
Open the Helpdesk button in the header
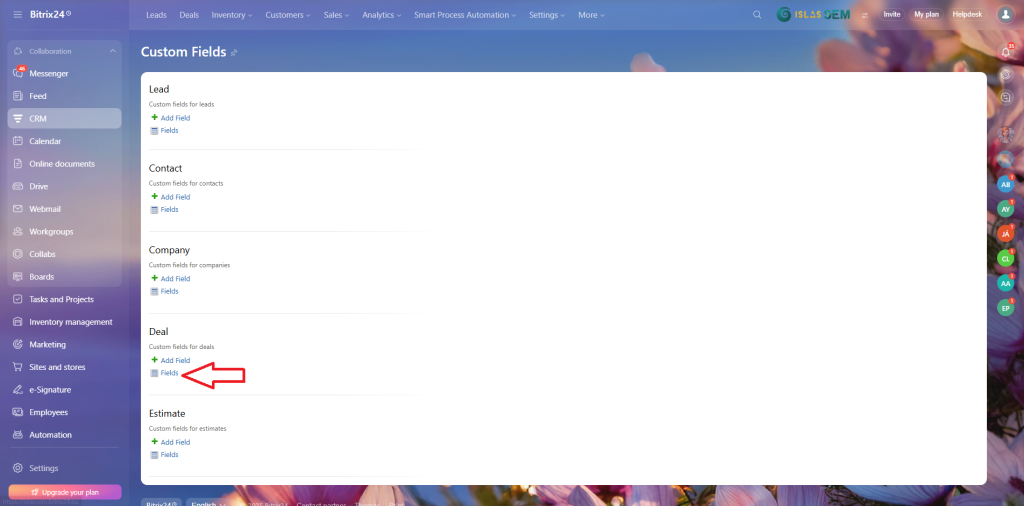pyautogui.click(x=967, y=15)
